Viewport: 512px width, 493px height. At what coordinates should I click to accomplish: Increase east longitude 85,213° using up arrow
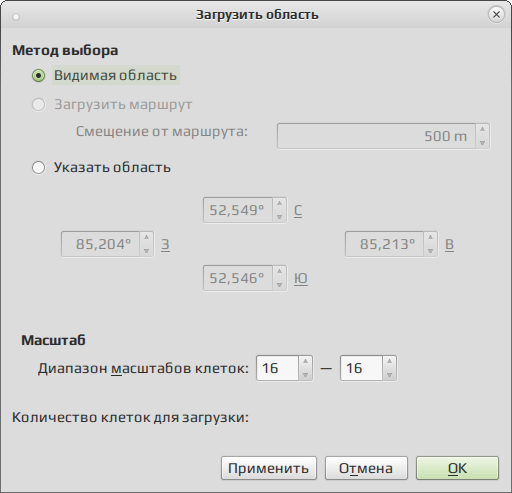[430, 238]
